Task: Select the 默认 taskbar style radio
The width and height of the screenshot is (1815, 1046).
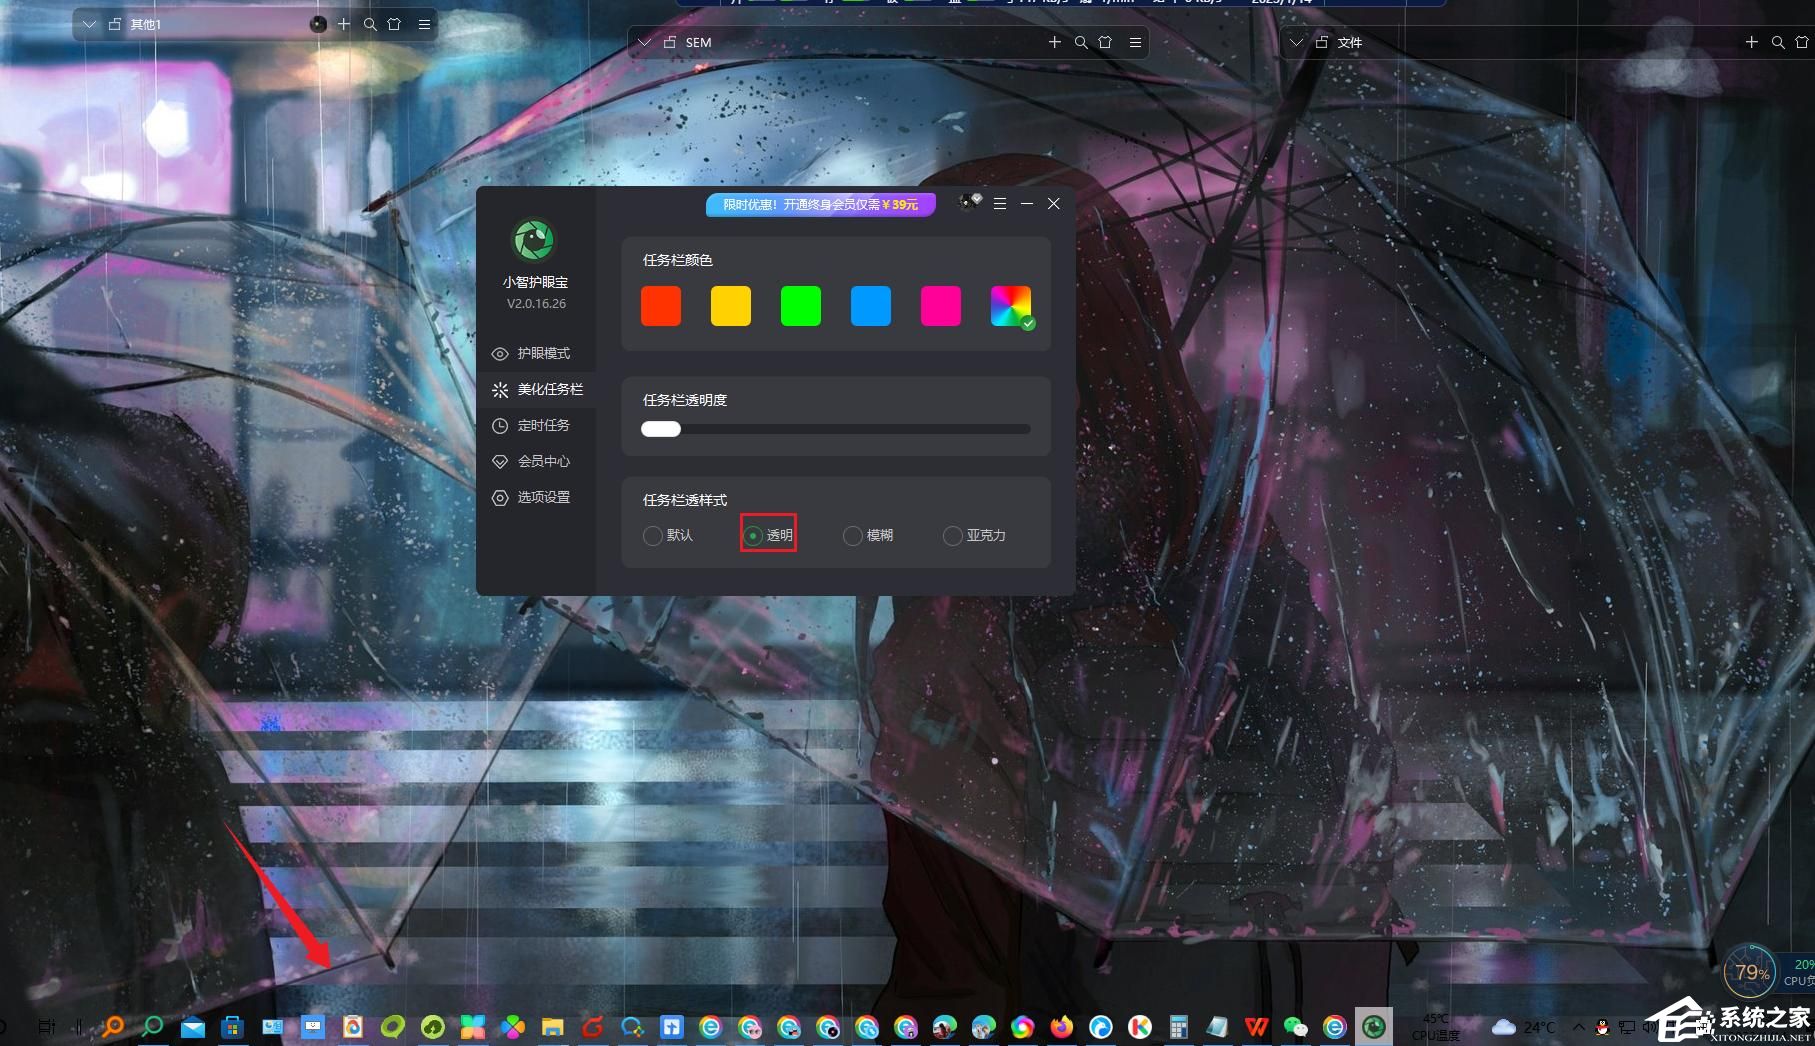Action: 668,535
